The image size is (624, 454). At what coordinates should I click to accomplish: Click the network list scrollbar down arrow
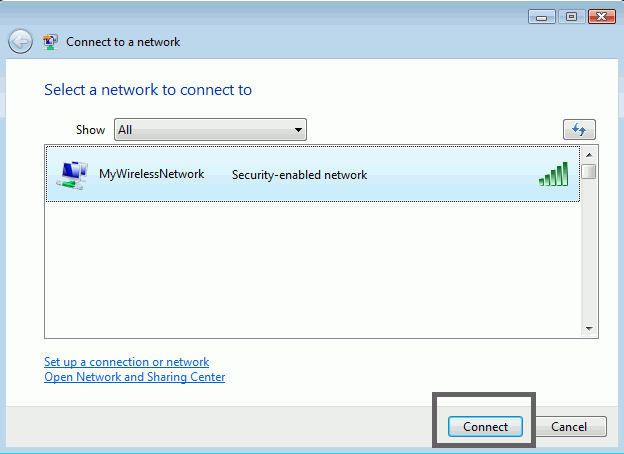point(589,329)
